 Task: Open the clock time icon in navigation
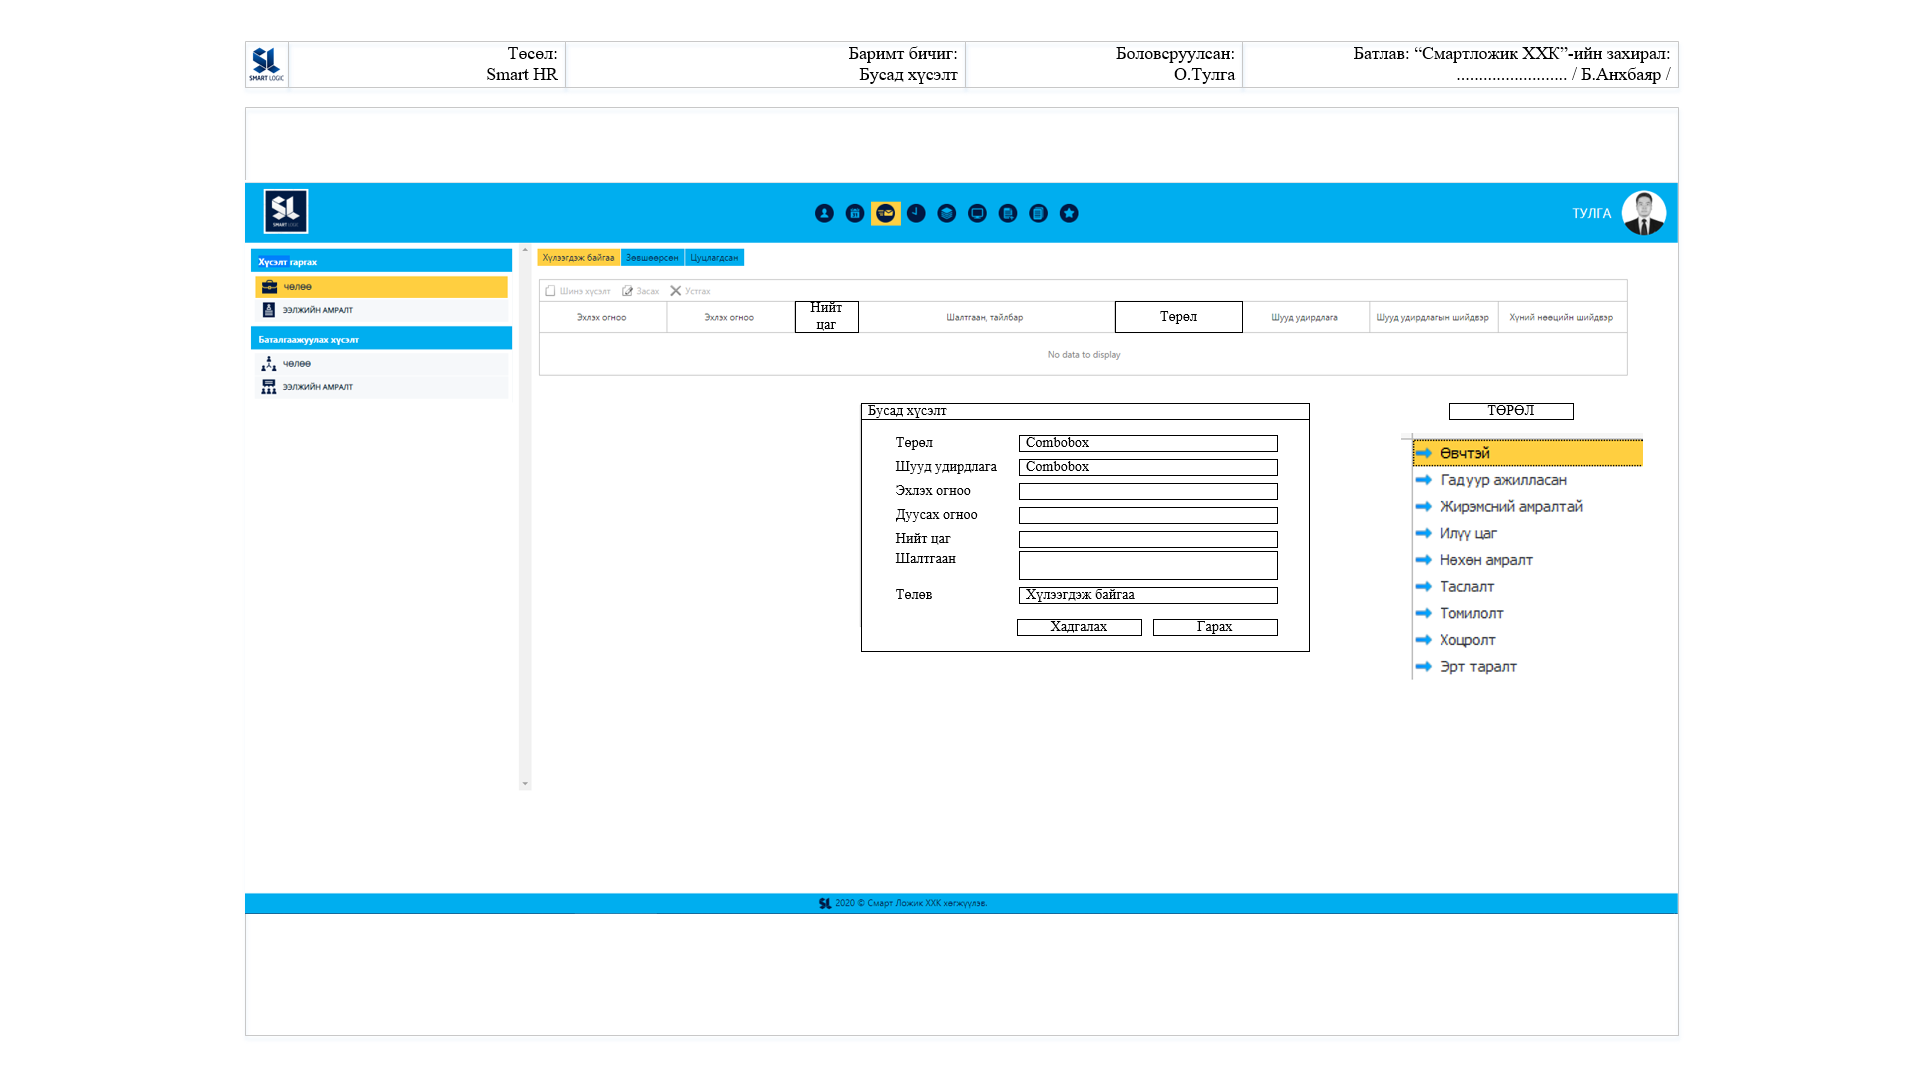916,213
